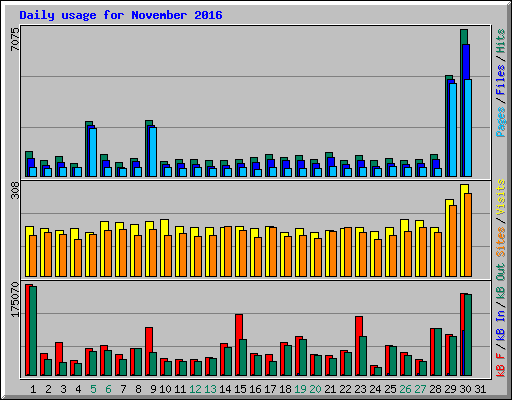Click the day 1 kB Out green bar

[x=33, y=331]
